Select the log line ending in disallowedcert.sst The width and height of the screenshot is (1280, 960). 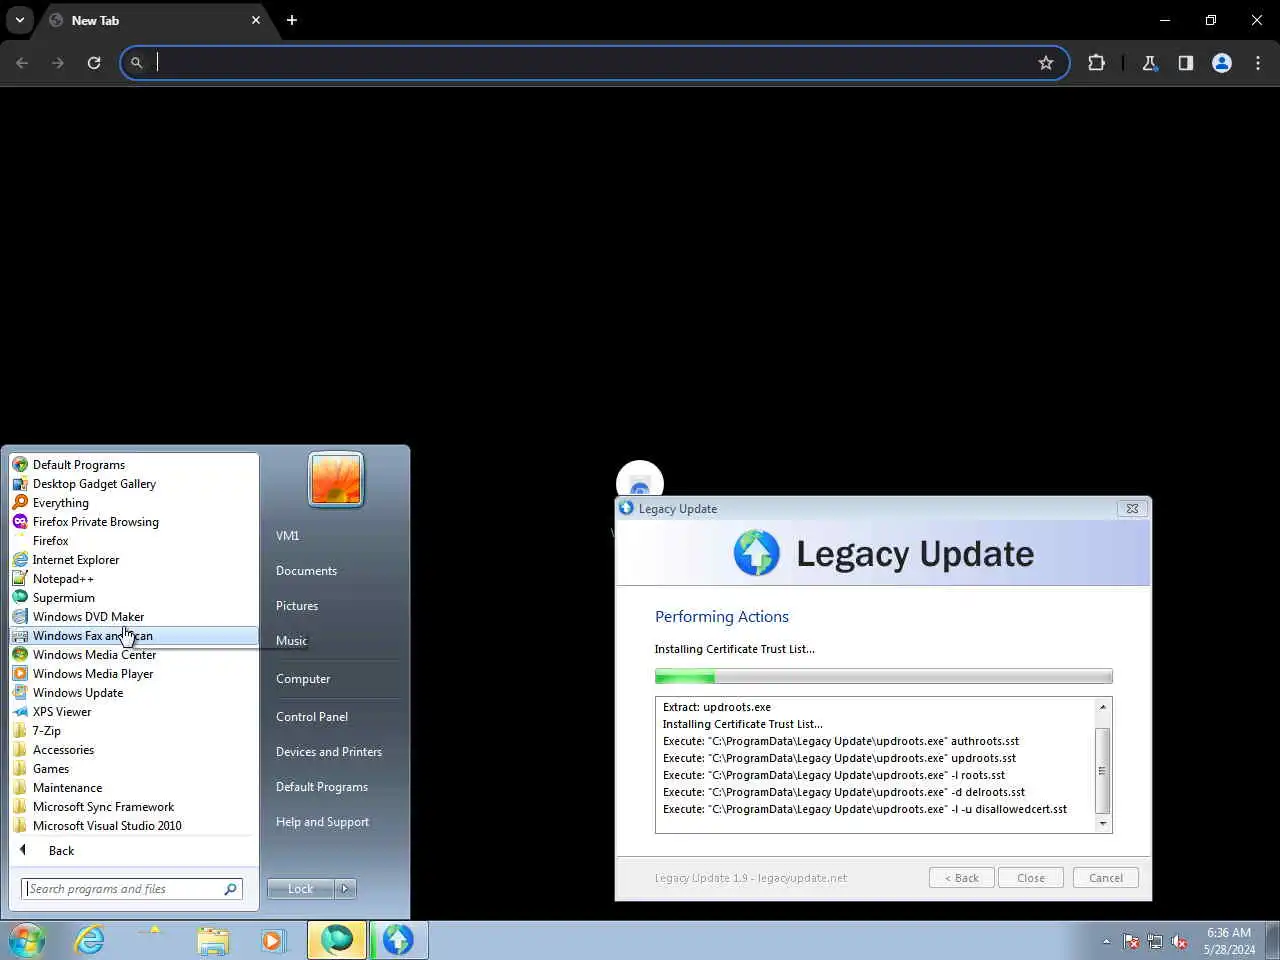865,809
